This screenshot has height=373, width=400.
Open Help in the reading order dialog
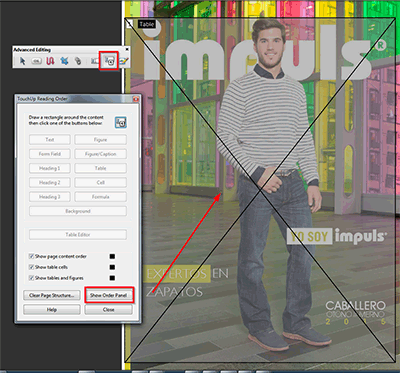click(52, 310)
